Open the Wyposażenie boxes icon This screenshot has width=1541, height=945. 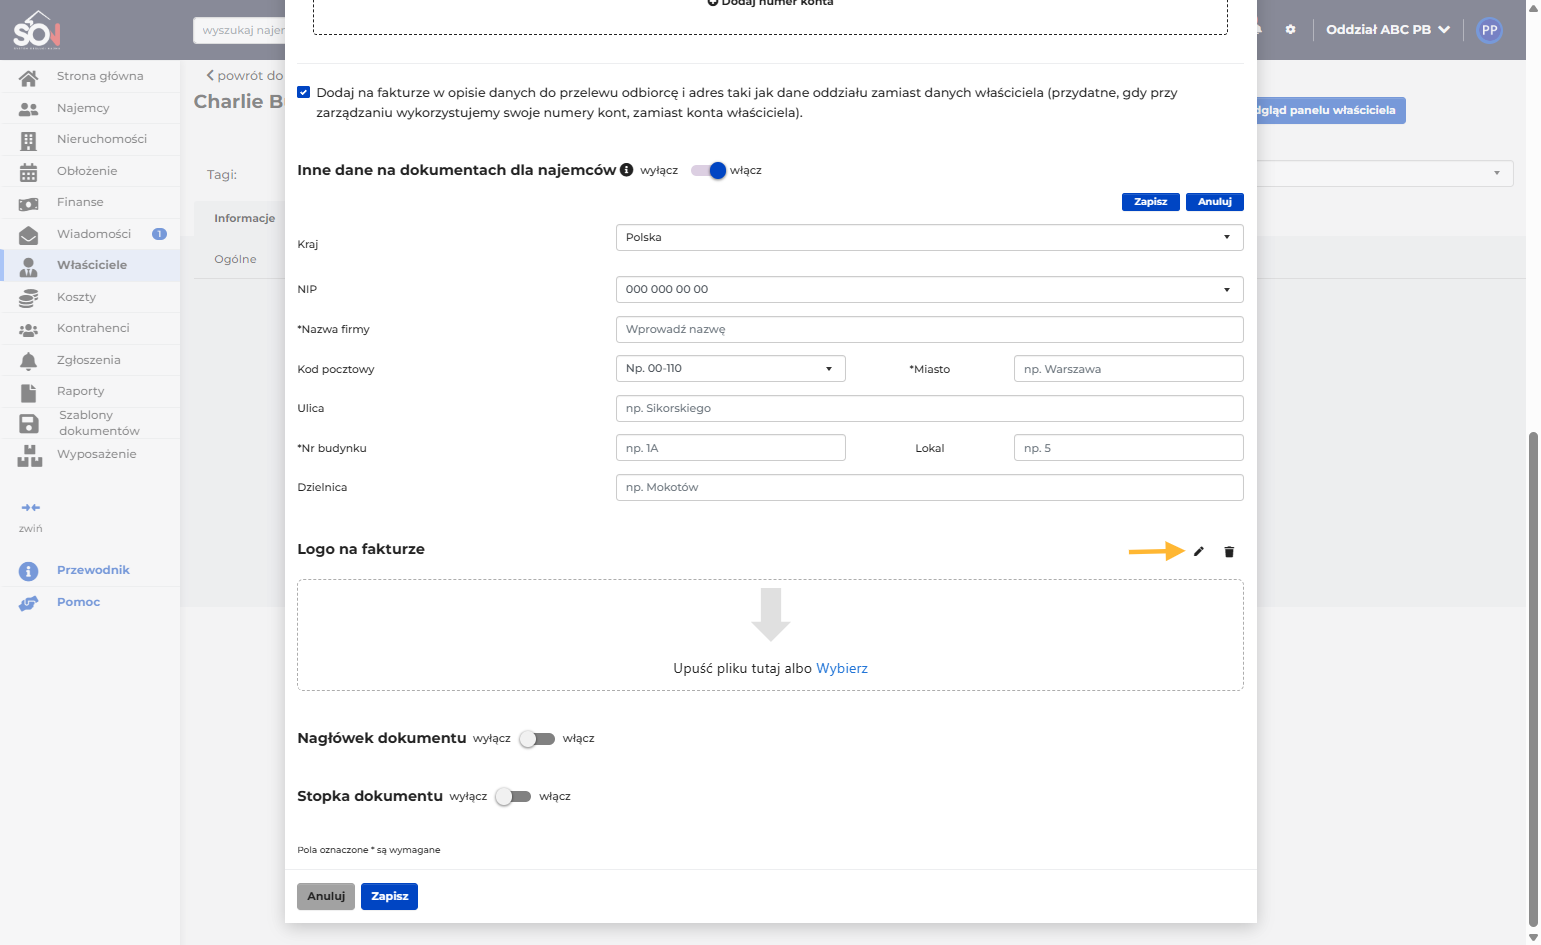pos(30,456)
